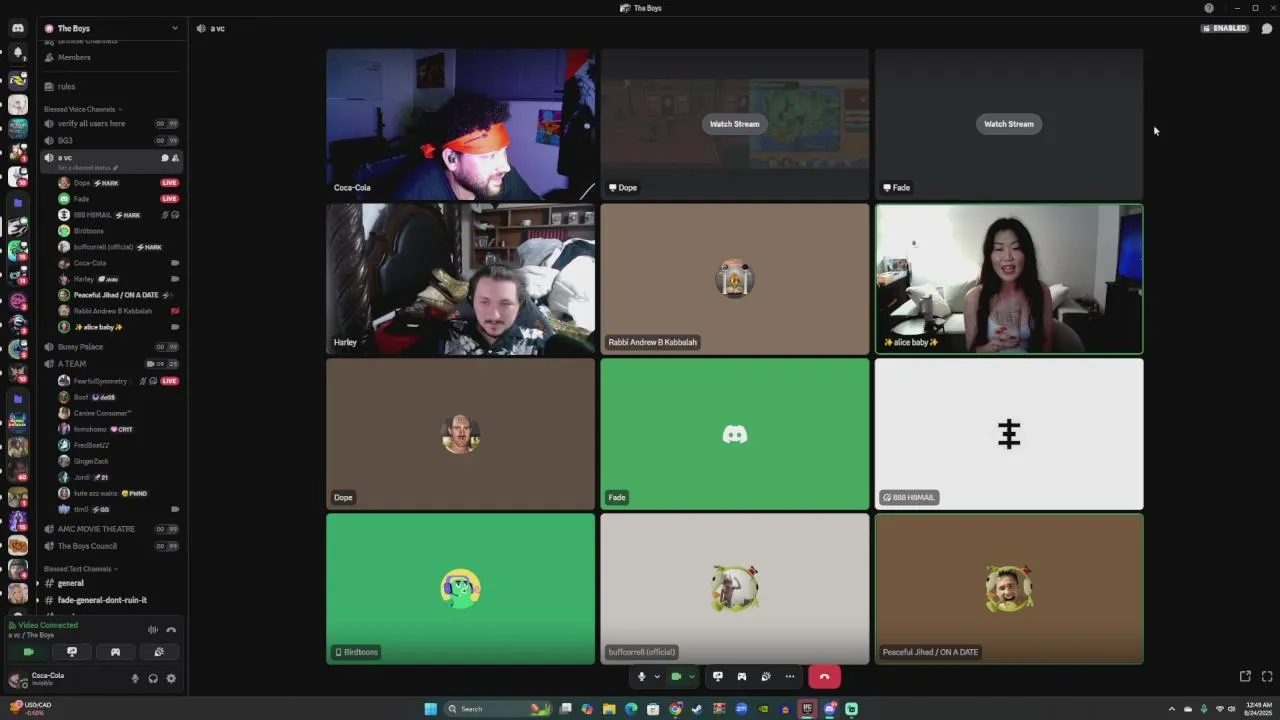Open more options in the call control bar
The width and height of the screenshot is (1280, 720).
790,677
